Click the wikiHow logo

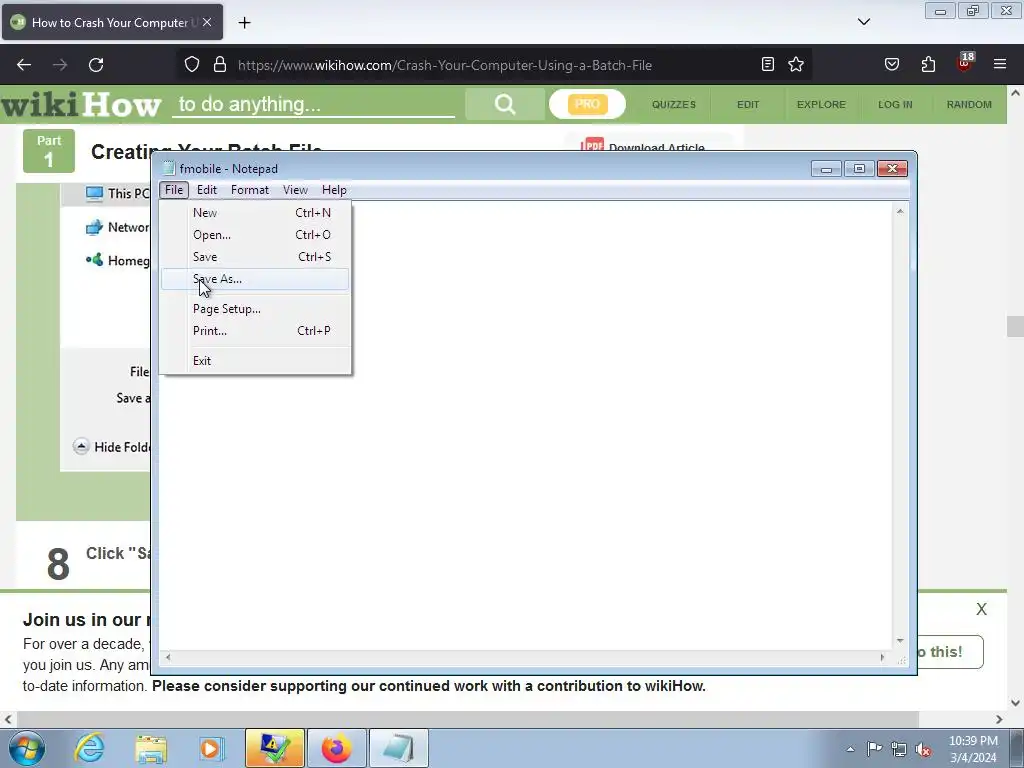[x=81, y=104]
